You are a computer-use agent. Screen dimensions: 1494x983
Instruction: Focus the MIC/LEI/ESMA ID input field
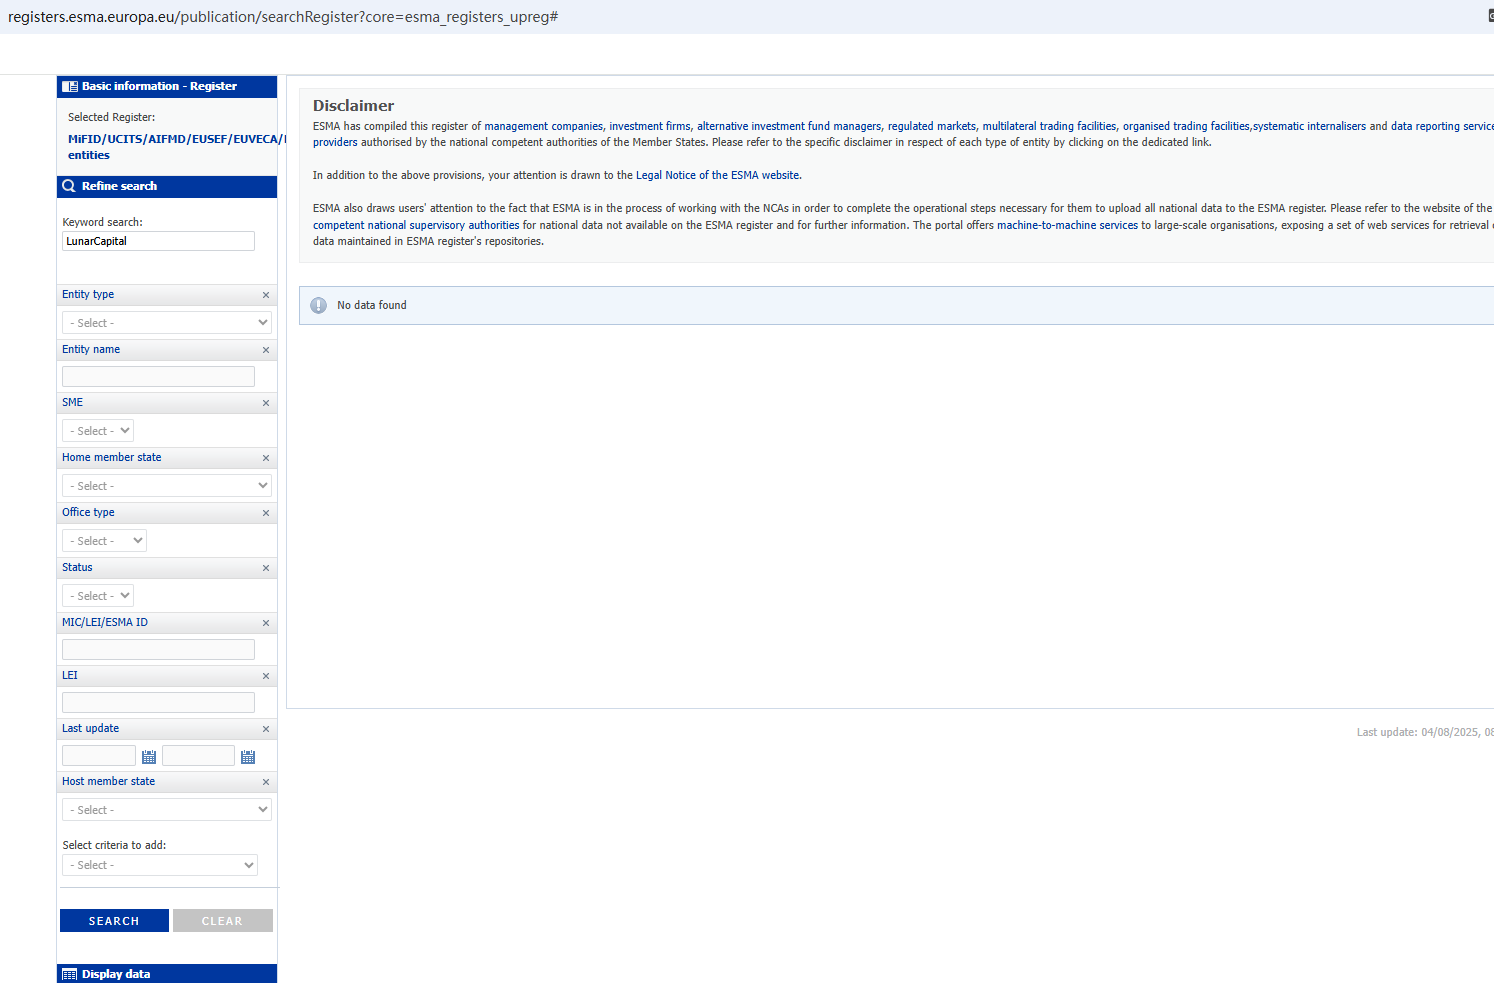click(158, 650)
